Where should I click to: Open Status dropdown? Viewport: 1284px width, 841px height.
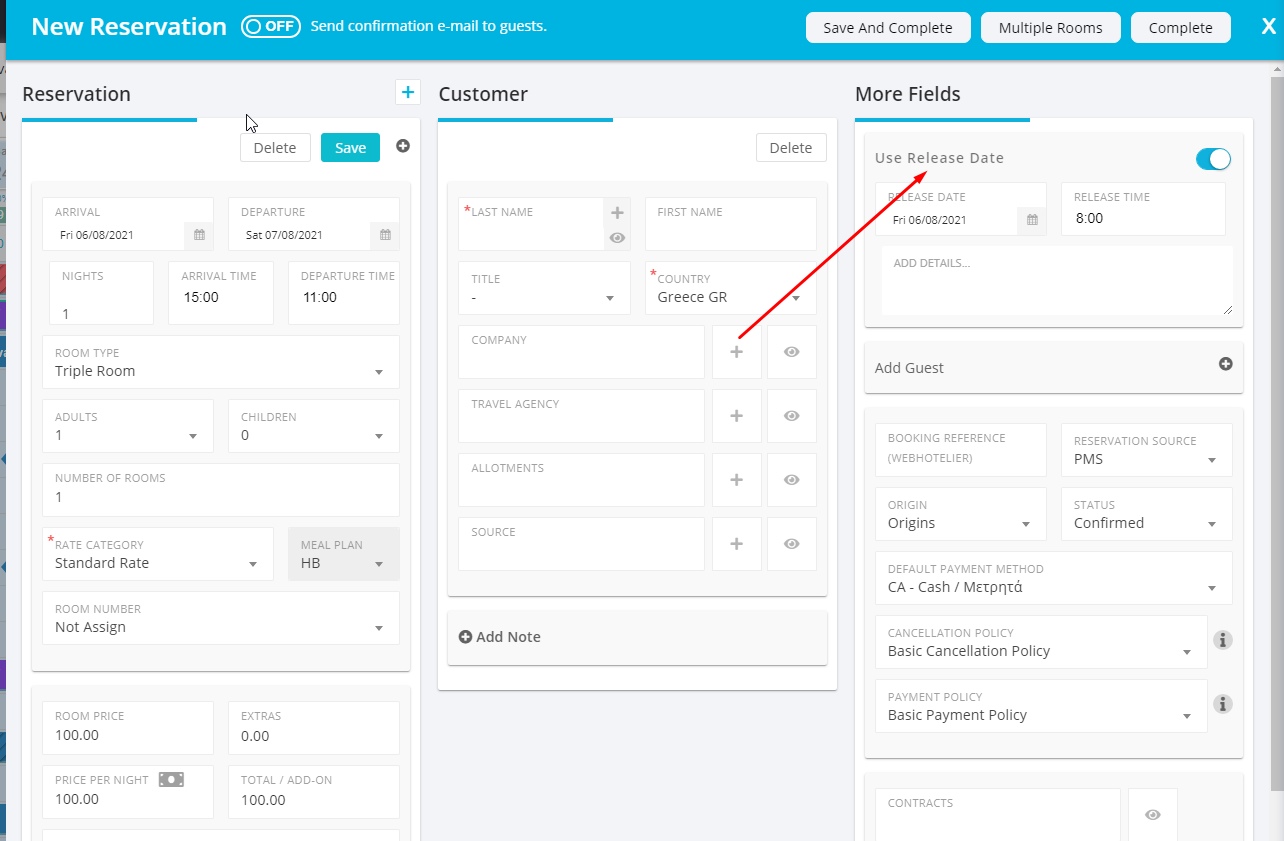(1147, 514)
